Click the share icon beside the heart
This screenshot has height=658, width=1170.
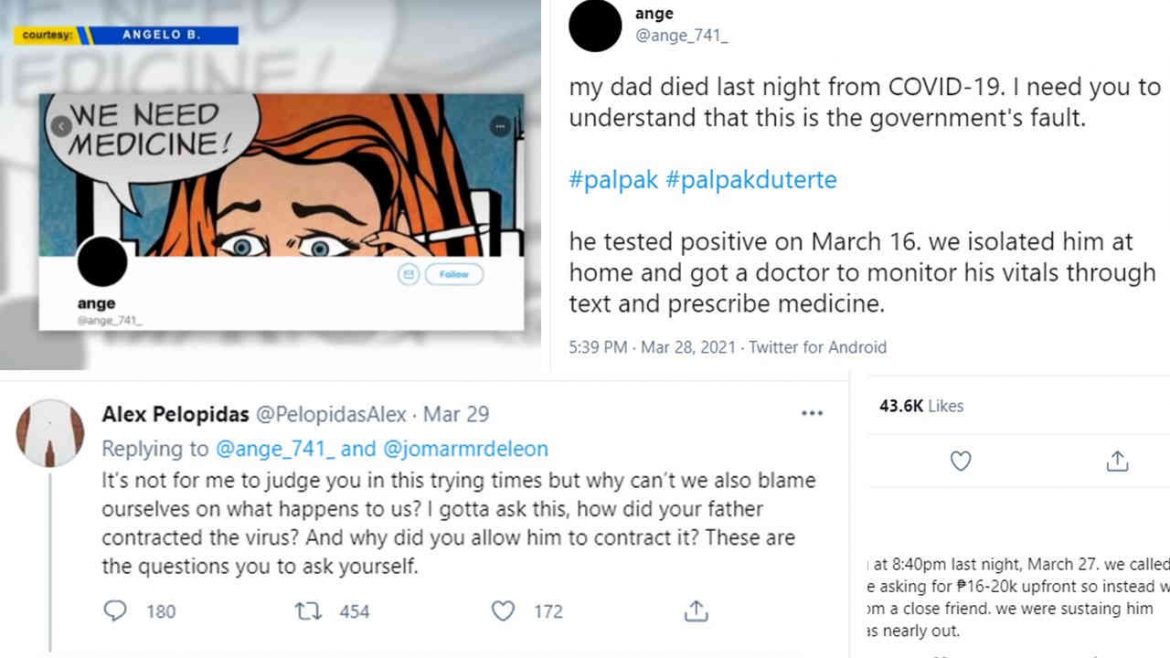click(1117, 461)
